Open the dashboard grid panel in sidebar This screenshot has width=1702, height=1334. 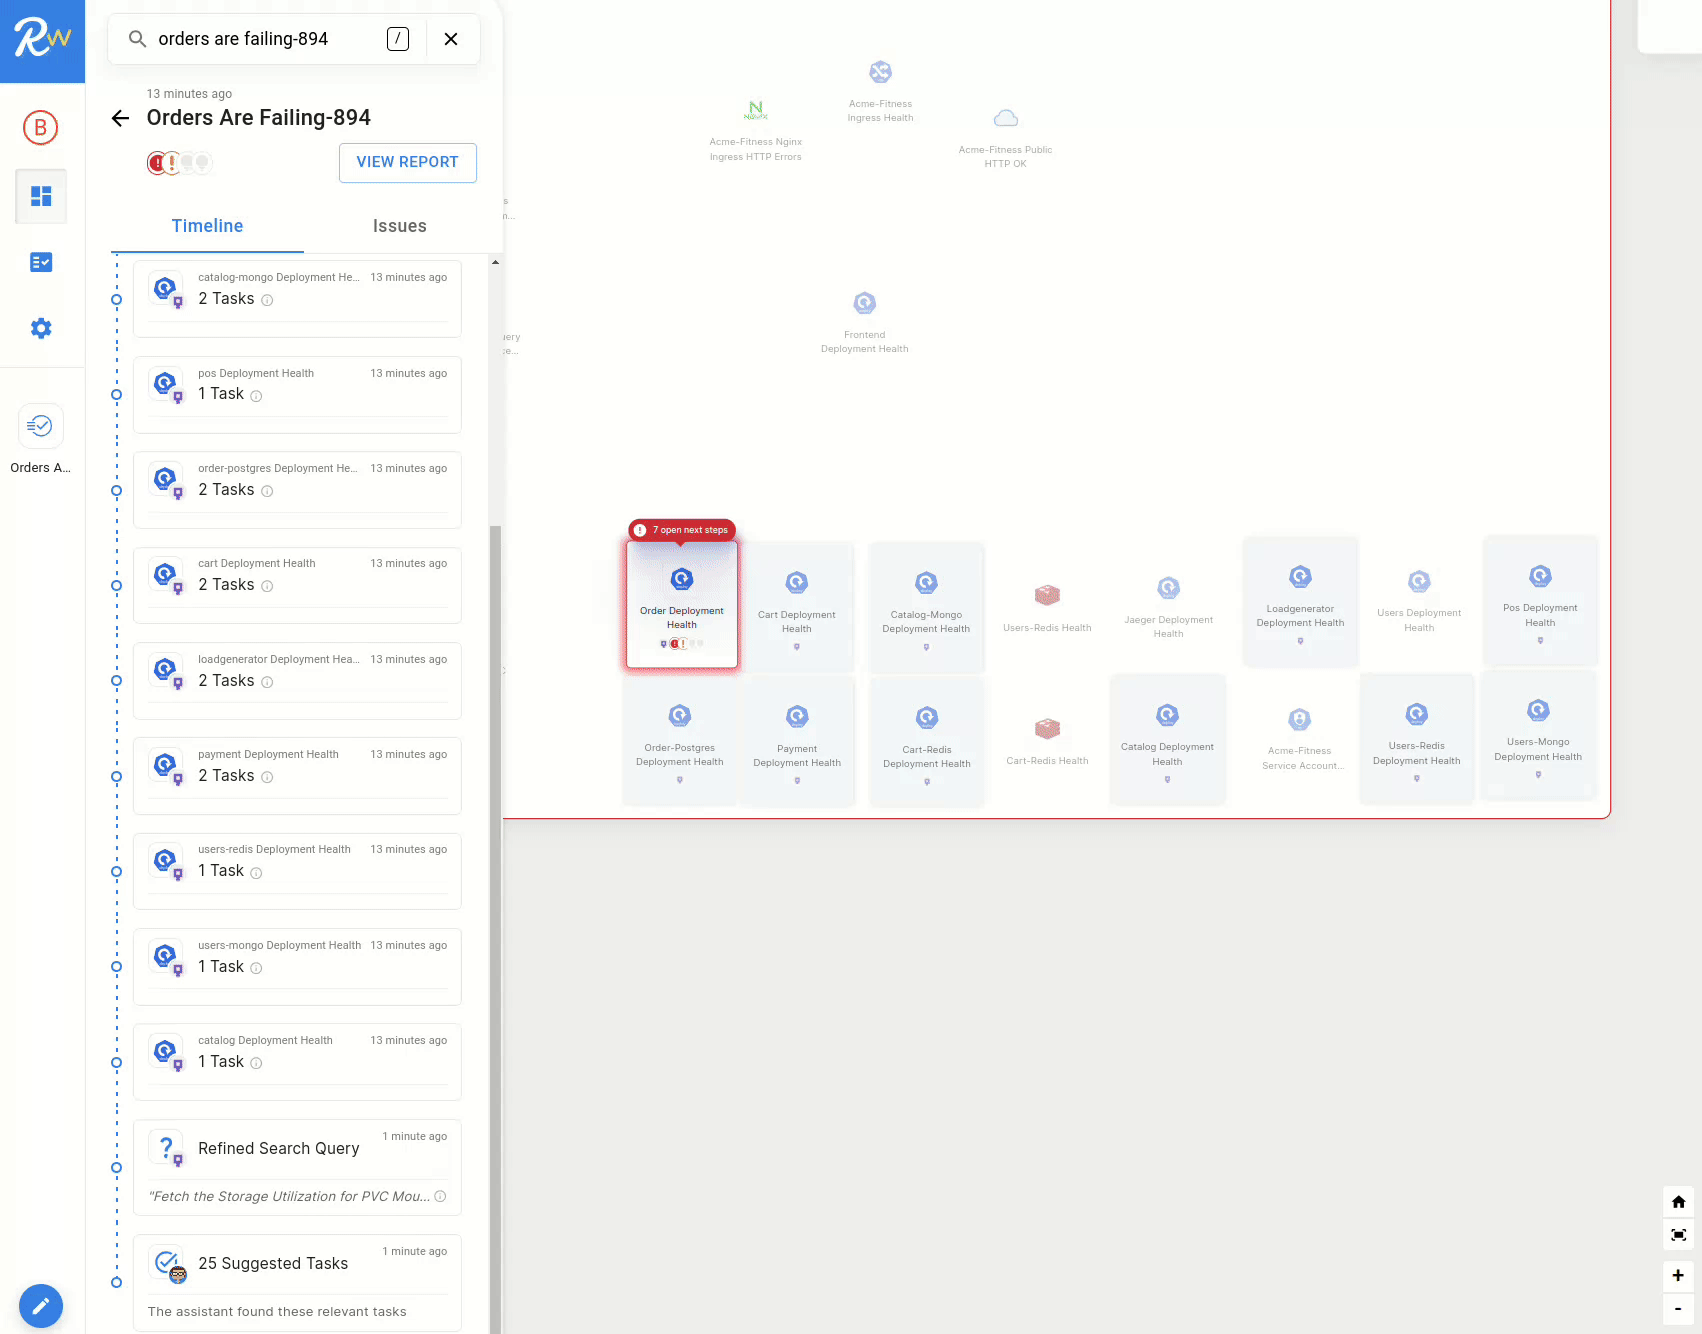click(x=41, y=196)
